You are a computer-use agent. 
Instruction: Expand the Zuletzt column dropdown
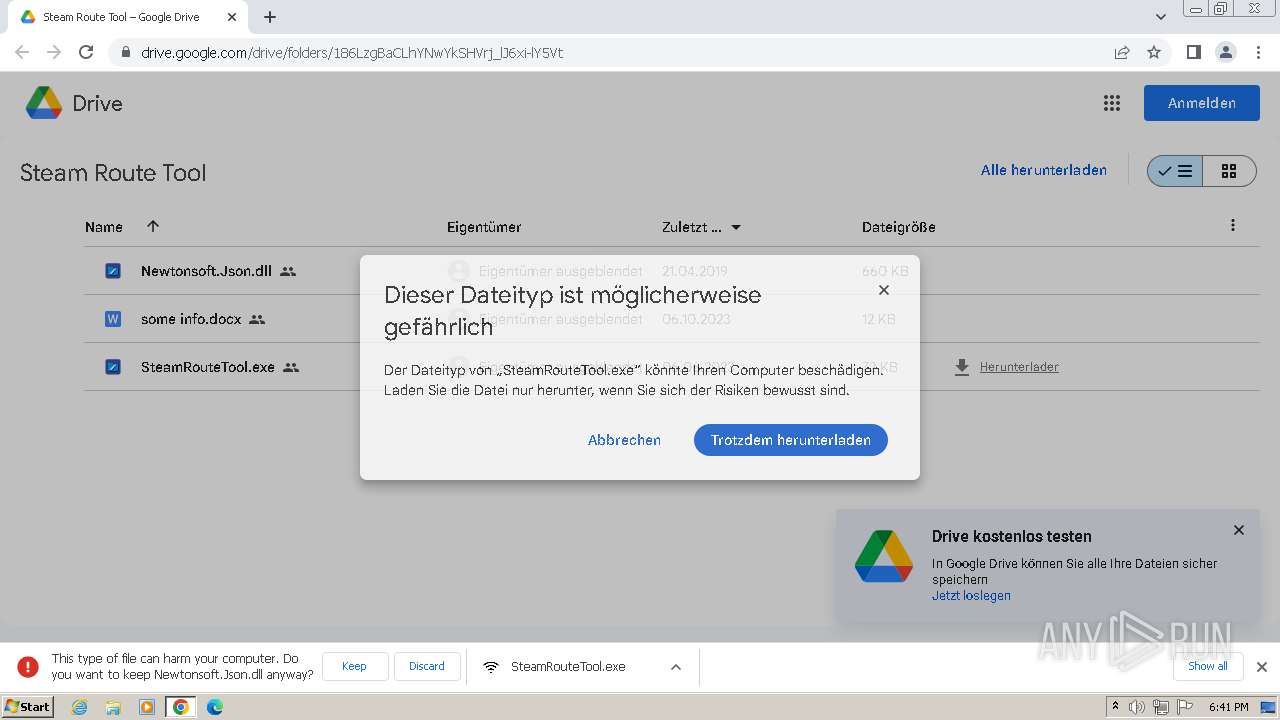(x=736, y=228)
